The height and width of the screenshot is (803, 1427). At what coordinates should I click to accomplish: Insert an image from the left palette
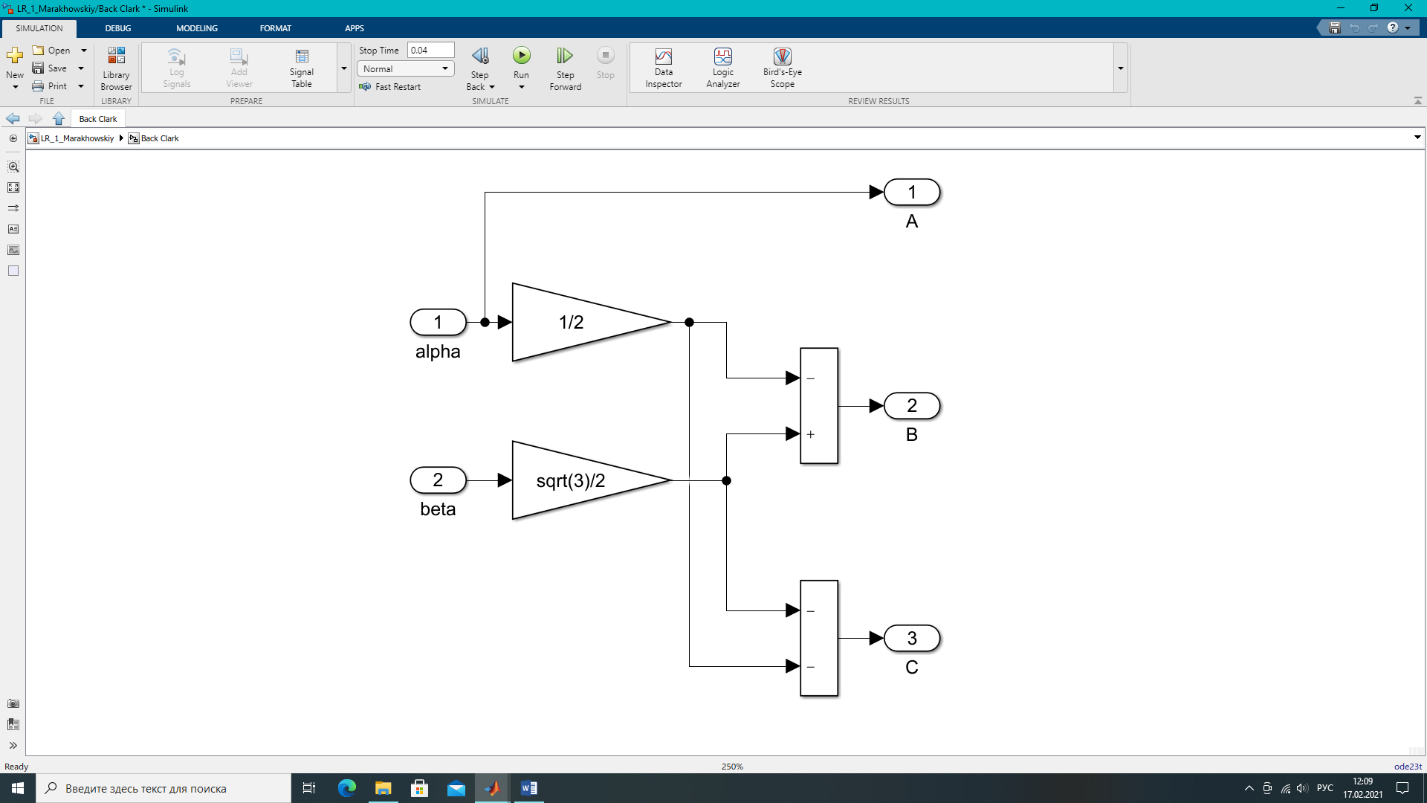13,250
